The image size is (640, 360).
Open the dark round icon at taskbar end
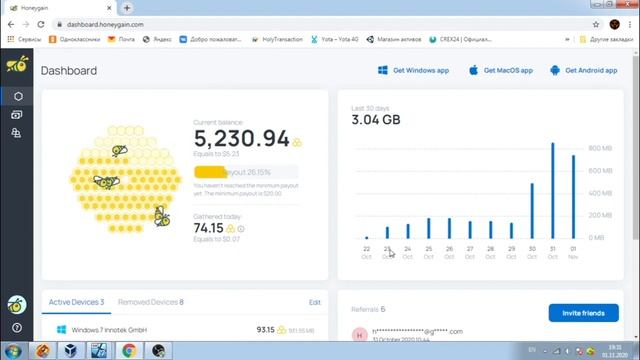[x=158, y=351]
